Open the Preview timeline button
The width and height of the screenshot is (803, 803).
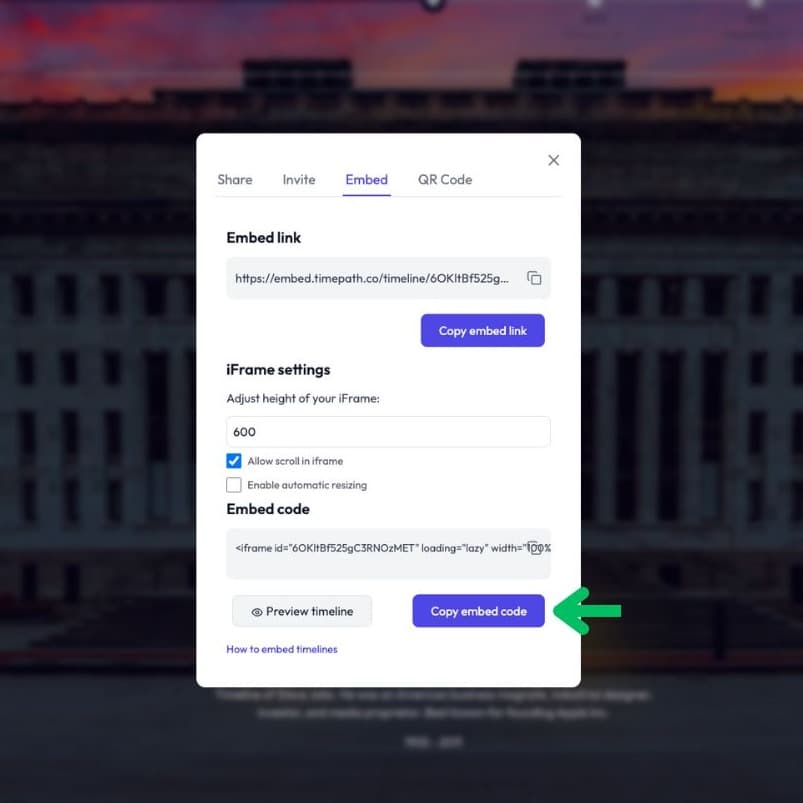302,611
